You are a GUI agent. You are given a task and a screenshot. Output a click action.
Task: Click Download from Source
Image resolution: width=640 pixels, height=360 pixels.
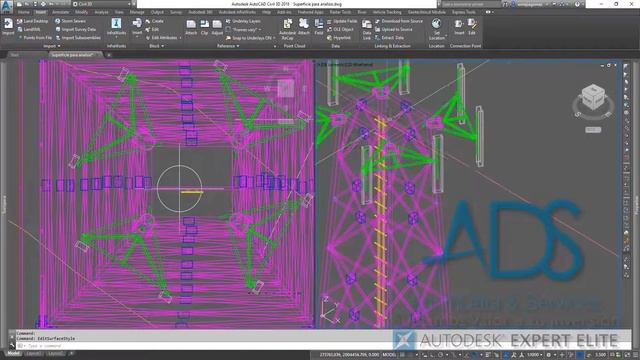[x=399, y=21]
